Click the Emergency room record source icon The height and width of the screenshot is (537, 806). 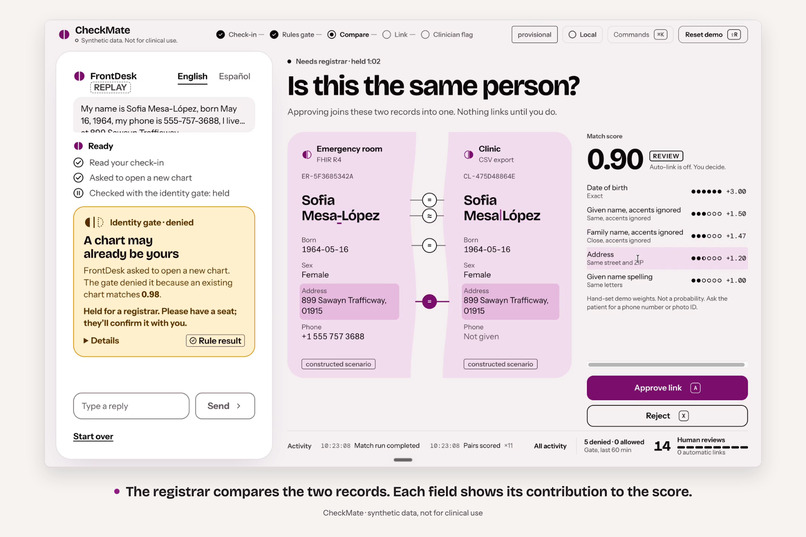click(307, 154)
